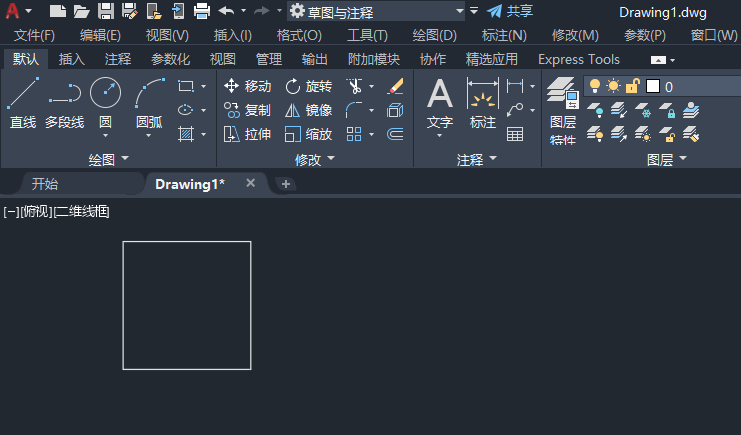741x435 pixels.
Task: Toggle layer 0 lock icon
Action: 632,86
